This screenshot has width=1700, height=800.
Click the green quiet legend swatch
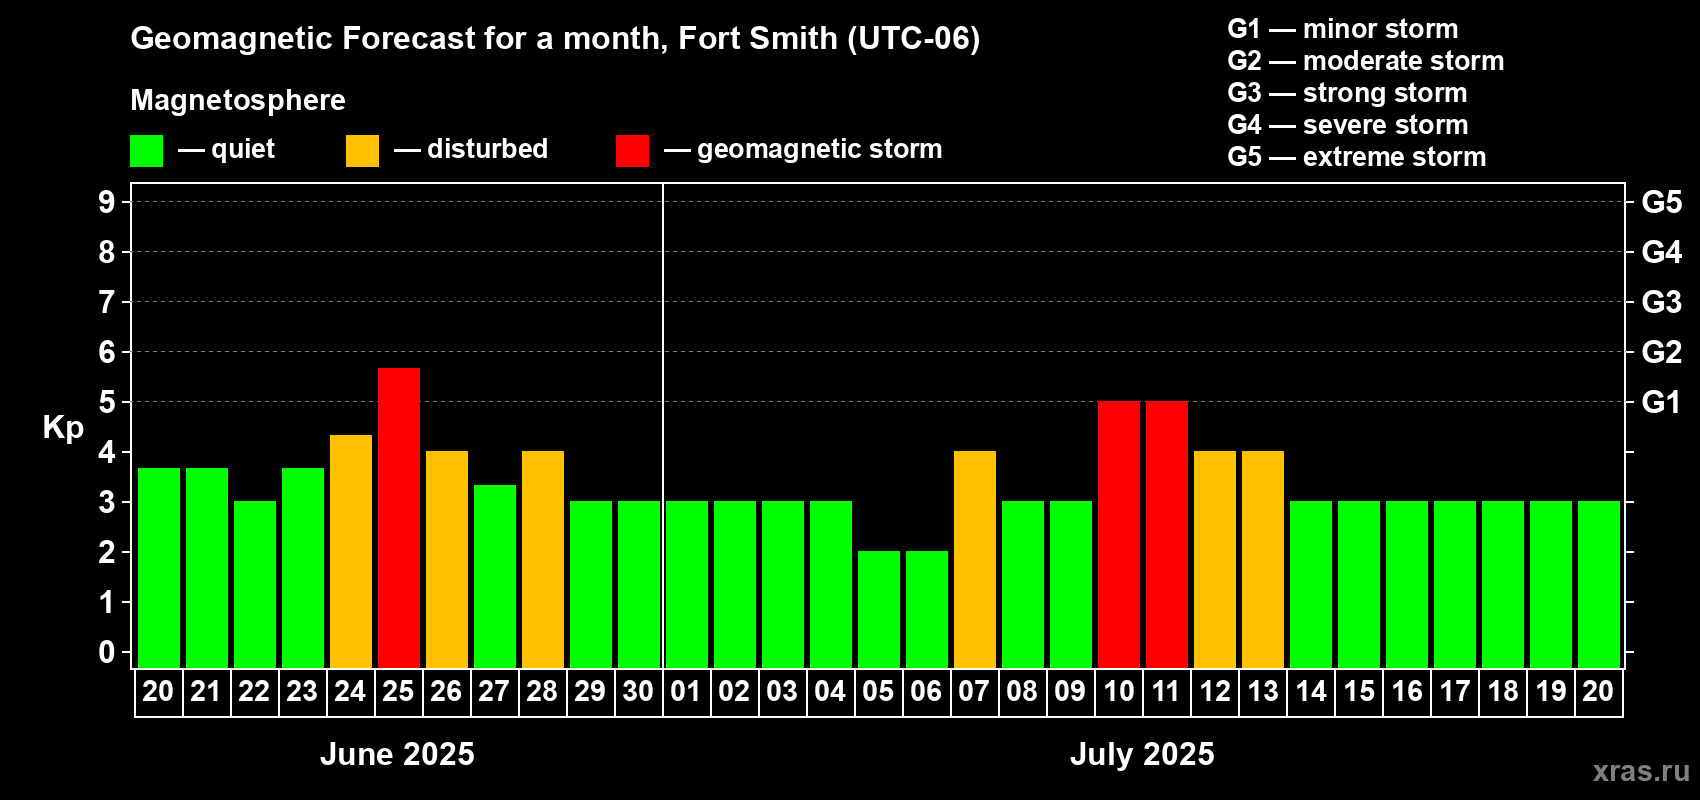point(147,151)
